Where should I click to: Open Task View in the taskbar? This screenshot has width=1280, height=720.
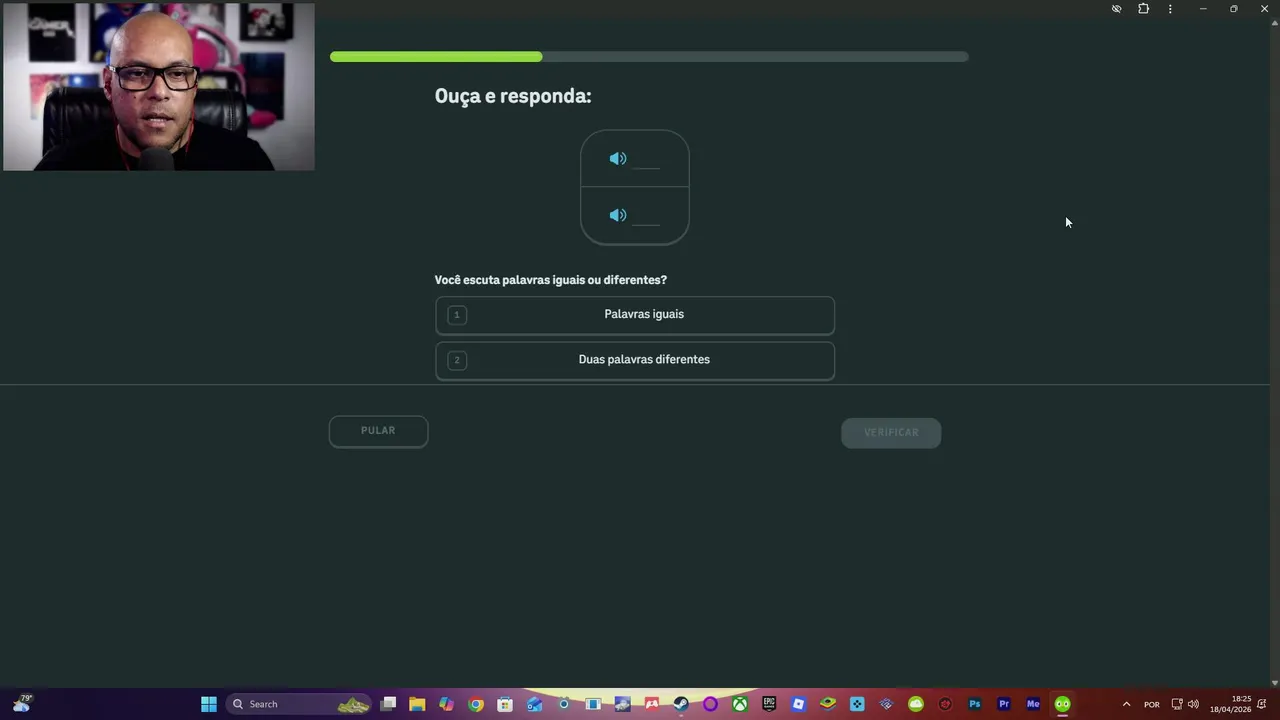coord(388,704)
